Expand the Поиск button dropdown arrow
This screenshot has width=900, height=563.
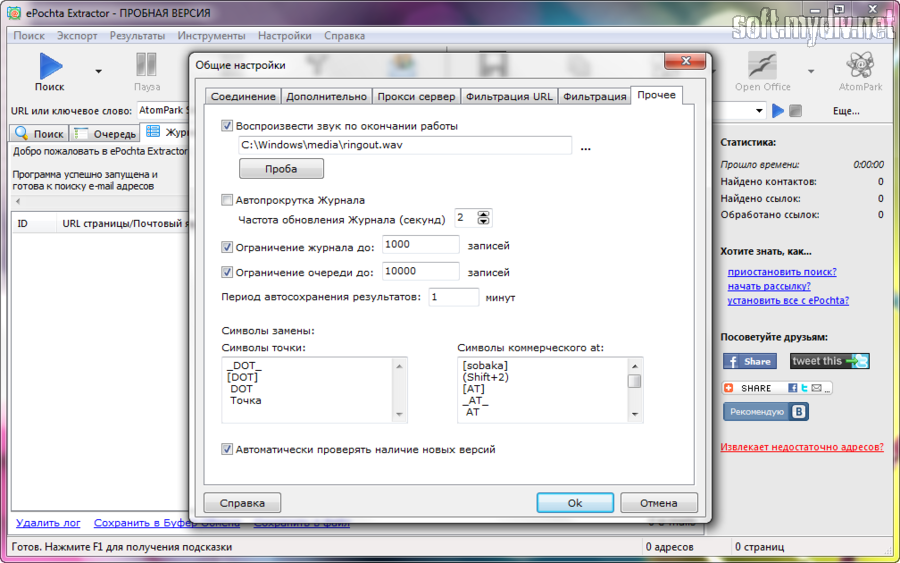tap(98, 71)
